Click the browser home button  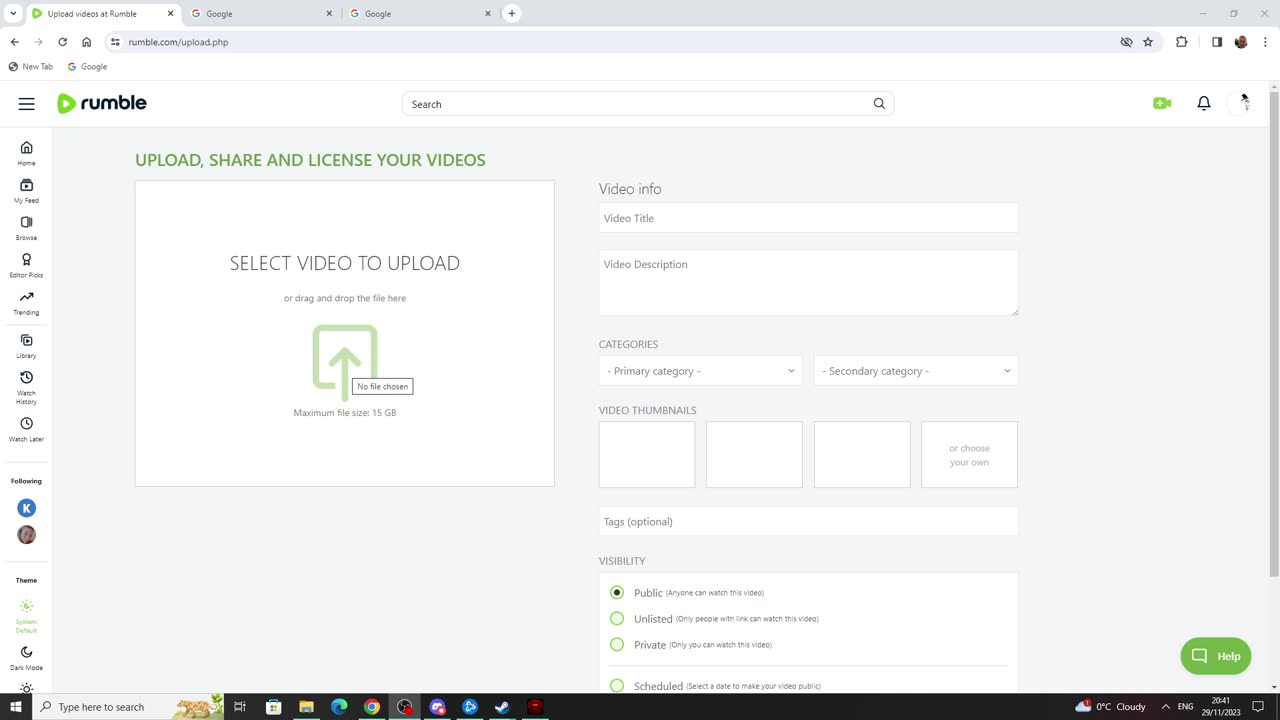86,42
